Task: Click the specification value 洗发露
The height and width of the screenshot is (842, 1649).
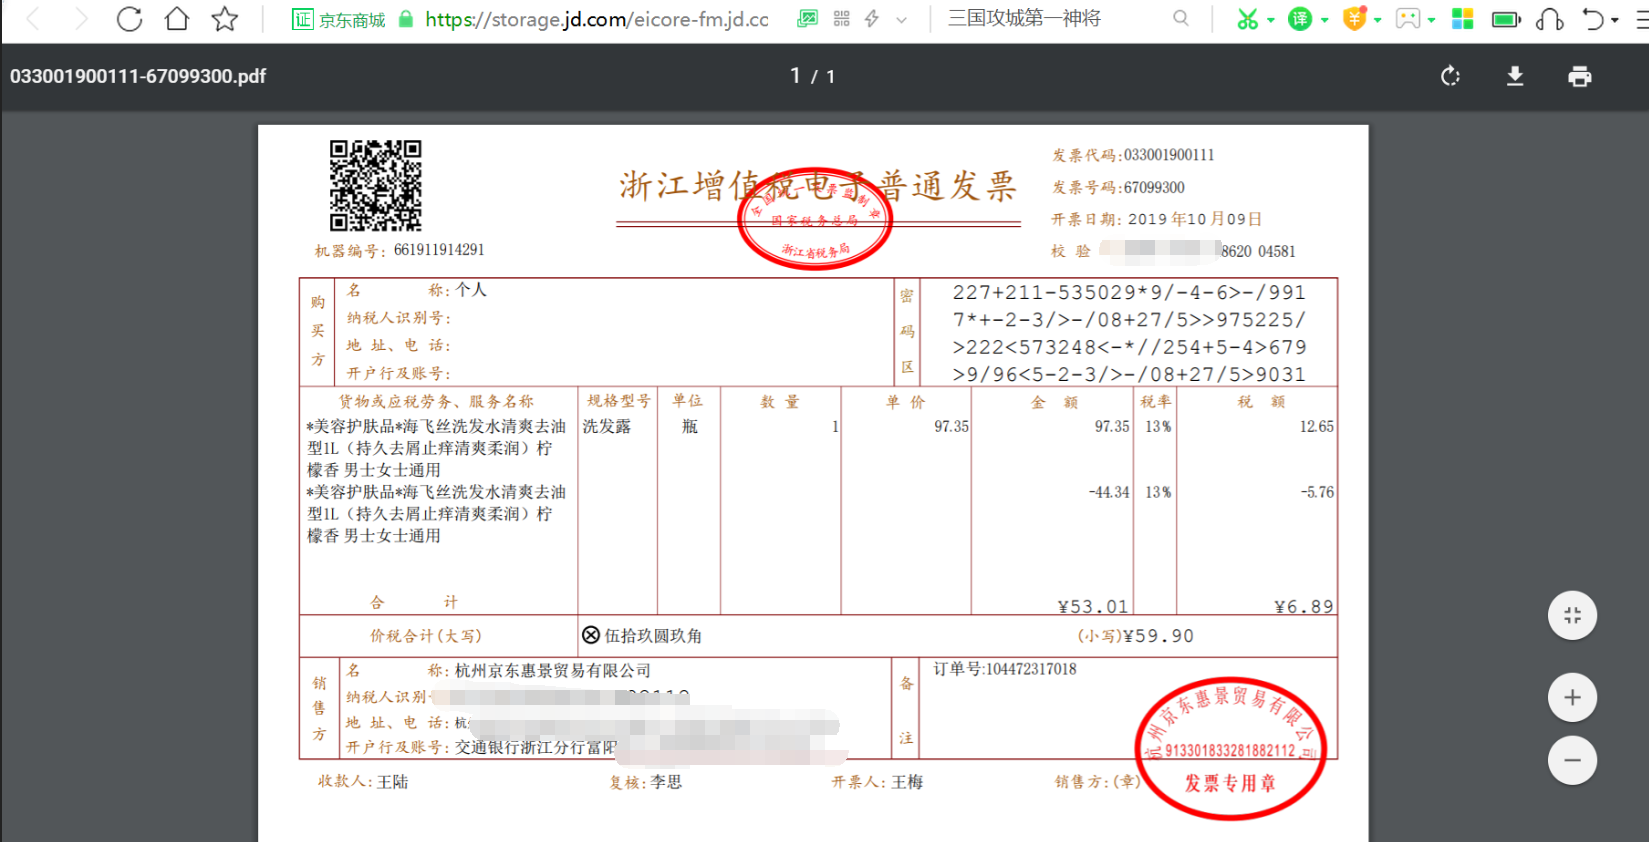Action: 607,427
